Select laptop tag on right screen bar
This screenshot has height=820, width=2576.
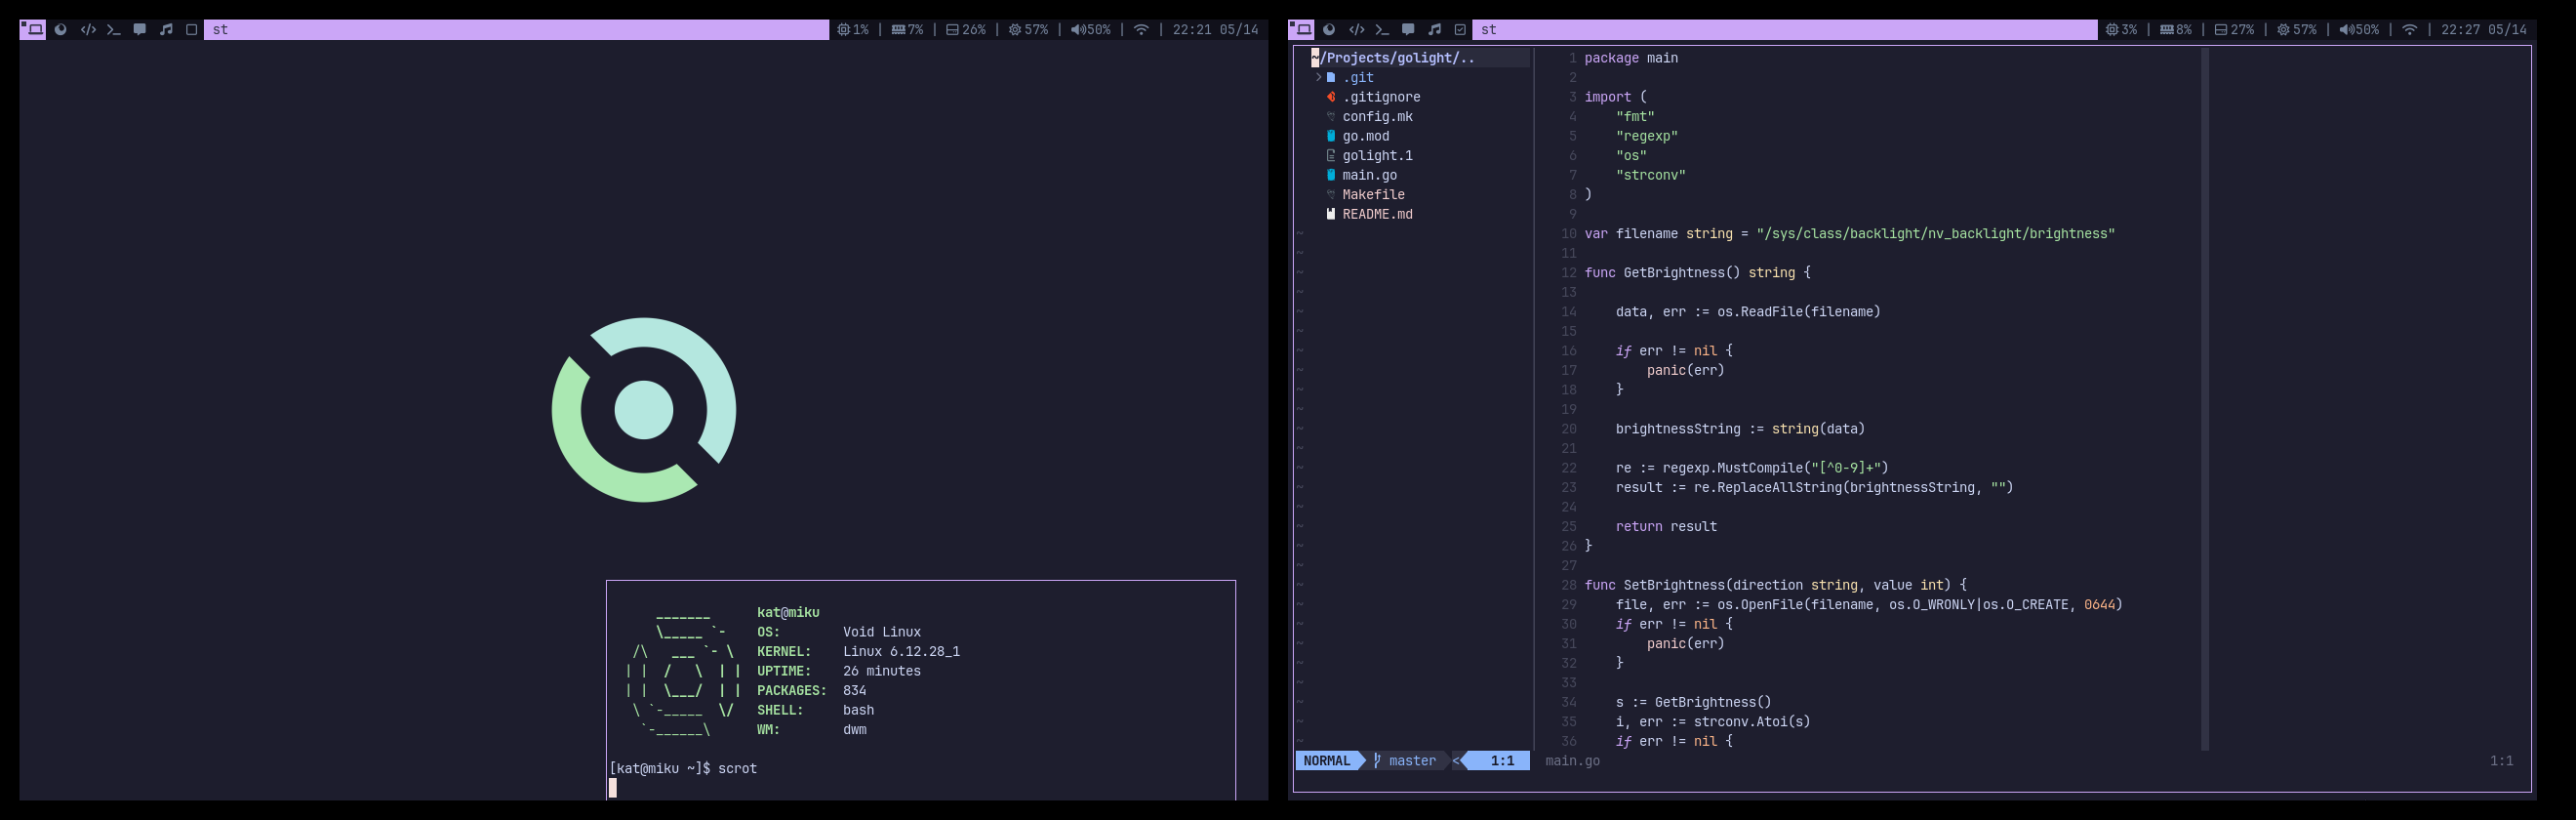pyautogui.click(x=1302, y=30)
